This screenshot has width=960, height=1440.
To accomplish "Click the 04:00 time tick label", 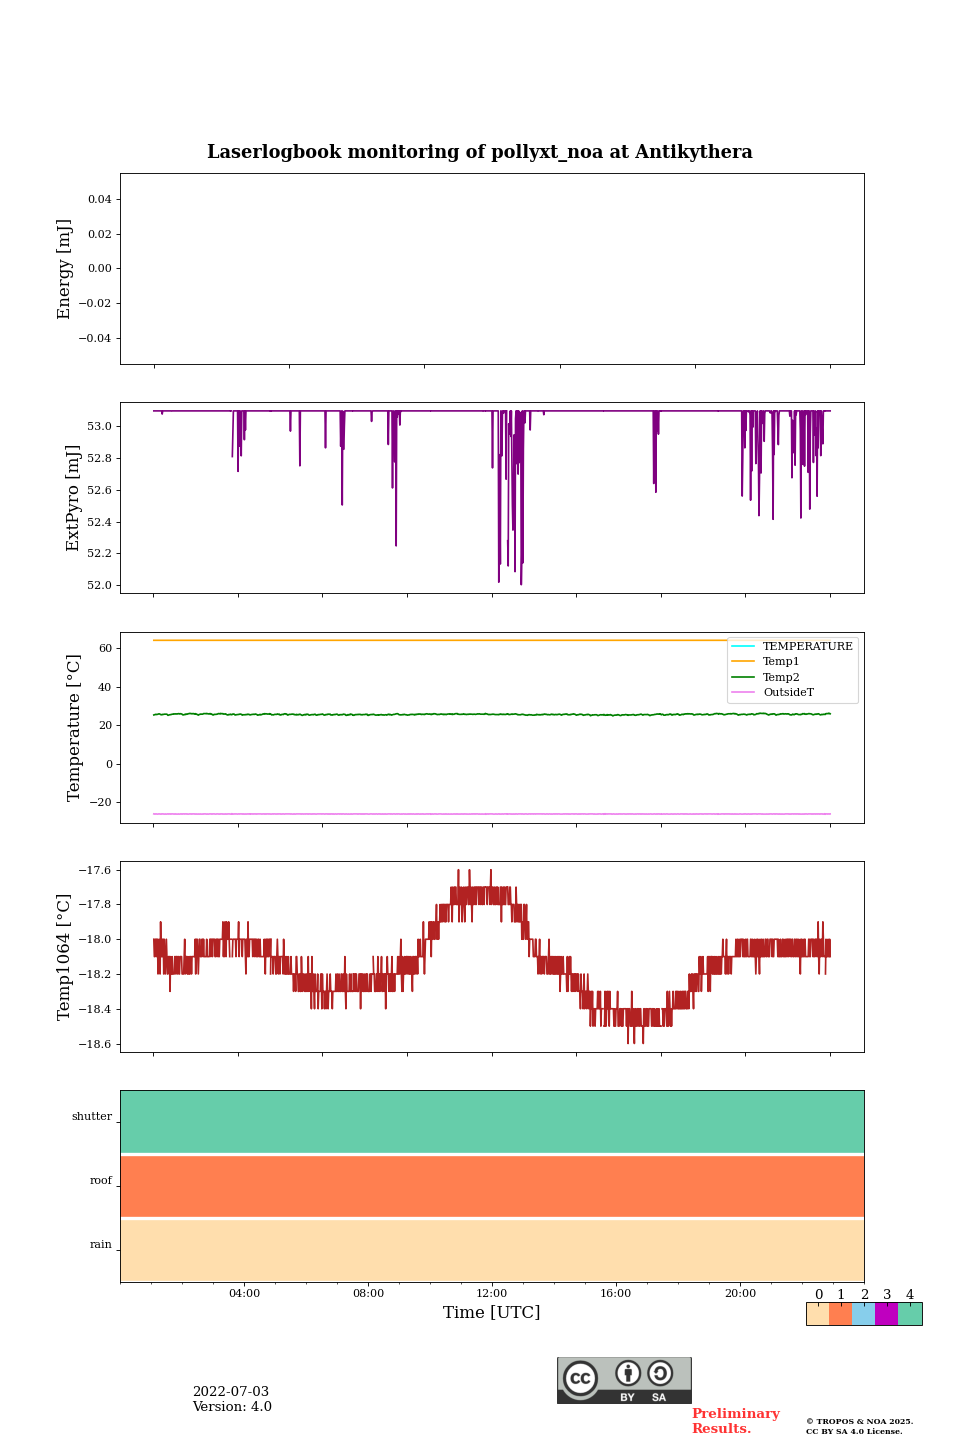I will click(244, 1293).
